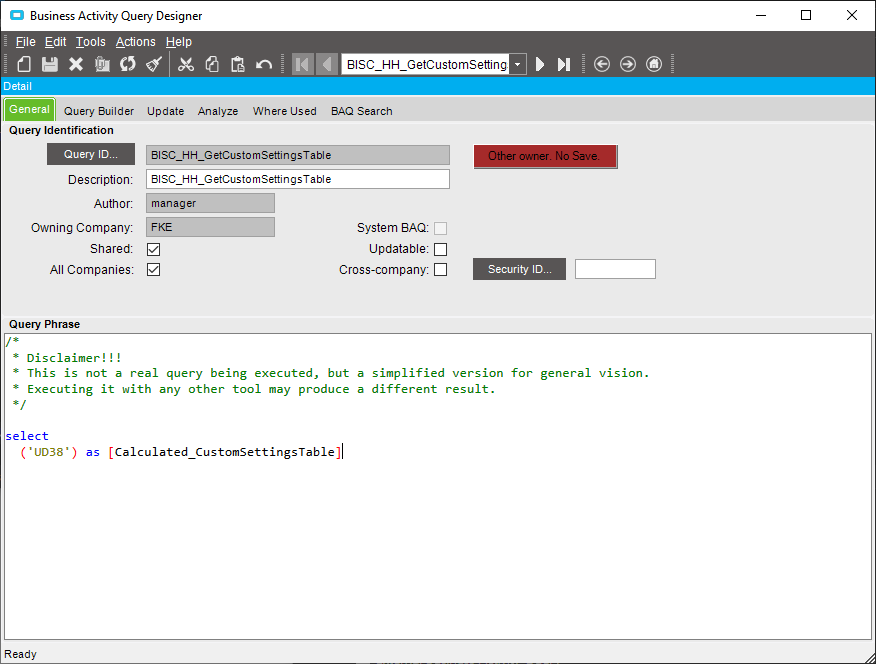This screenshot has height=664, width=876.
Task: Uncheck the All Companies checkbox
Action: (x=154, y=270)
